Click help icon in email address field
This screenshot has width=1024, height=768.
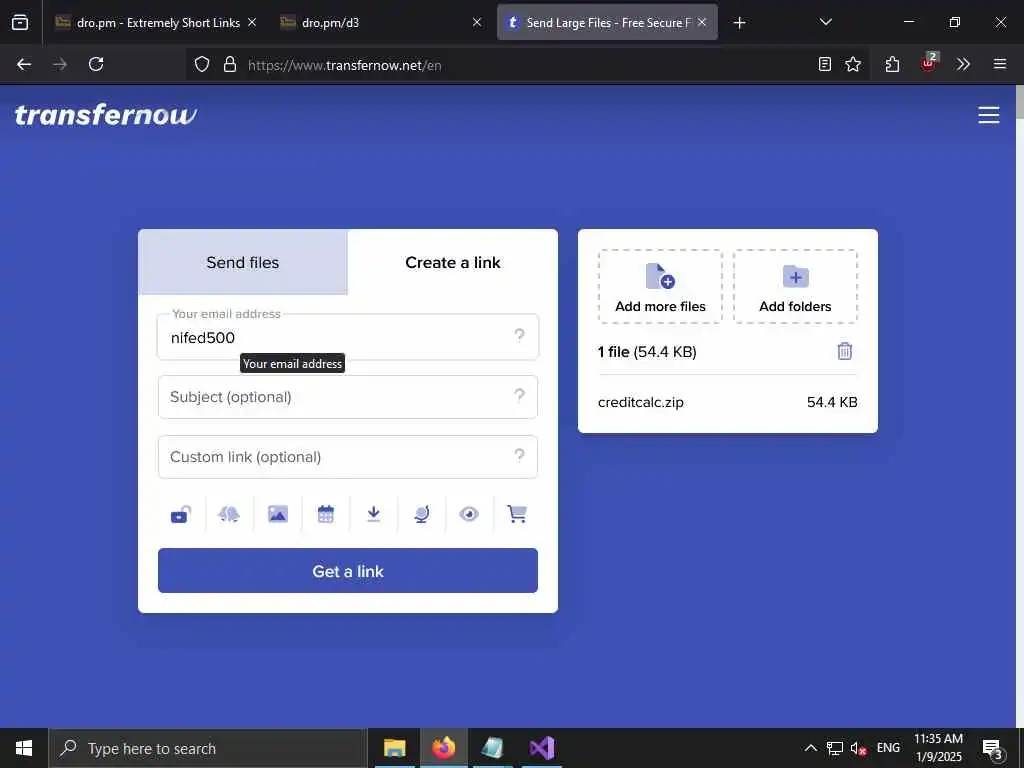(x=519, y=336)
